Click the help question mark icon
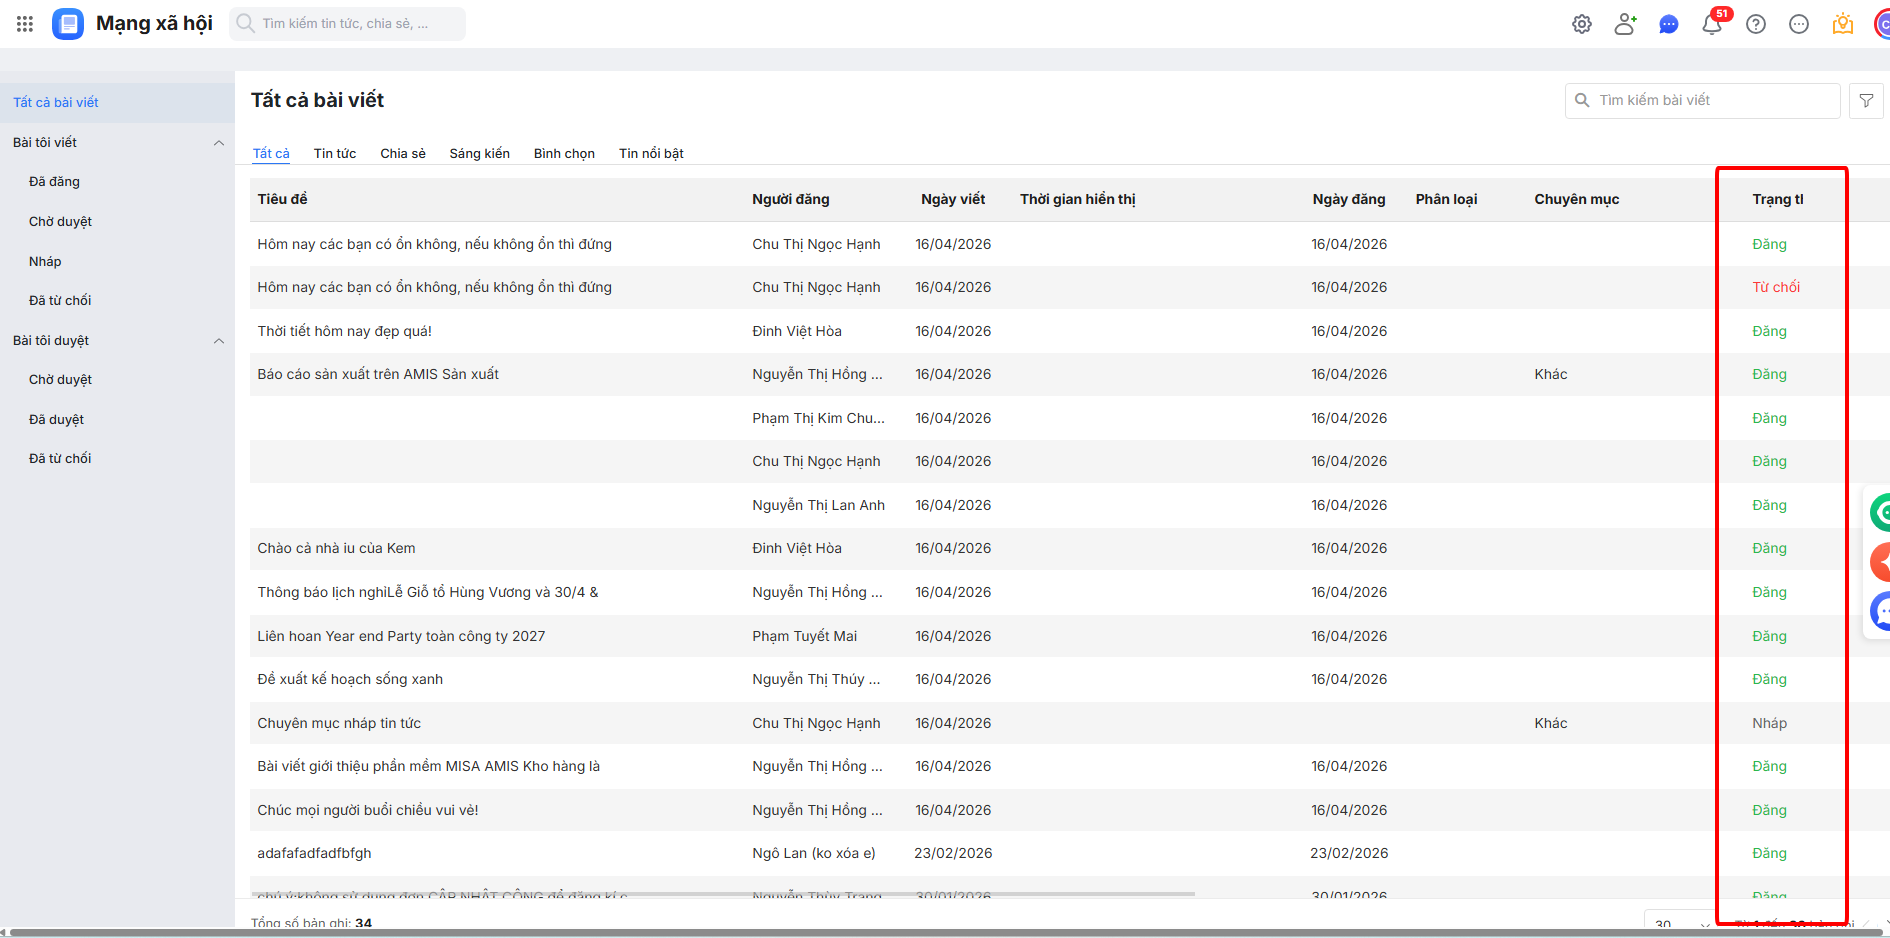 [x=1756, y=24]
